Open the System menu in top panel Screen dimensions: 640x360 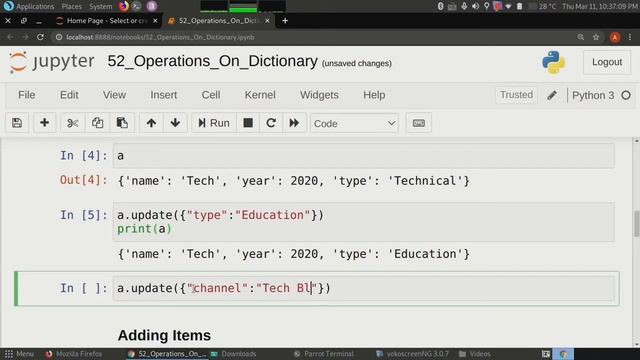100,6
